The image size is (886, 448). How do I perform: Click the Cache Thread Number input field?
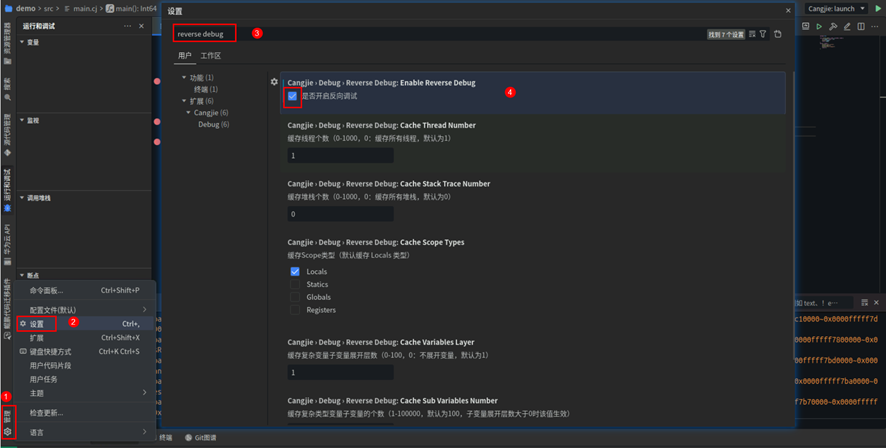[341, 155]
